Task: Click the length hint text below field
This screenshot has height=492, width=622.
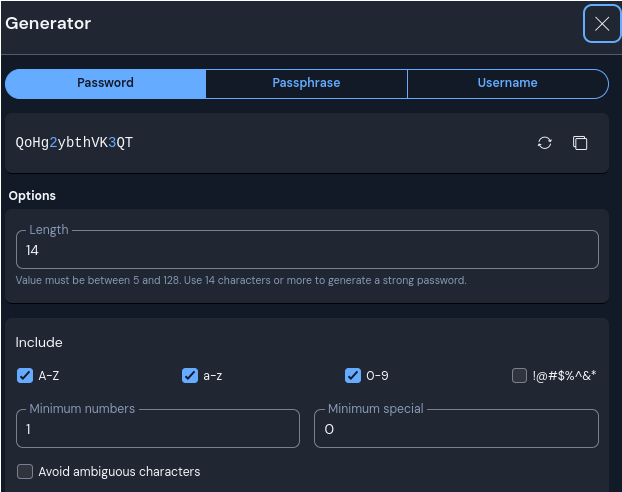Action: tap(241, 281)
